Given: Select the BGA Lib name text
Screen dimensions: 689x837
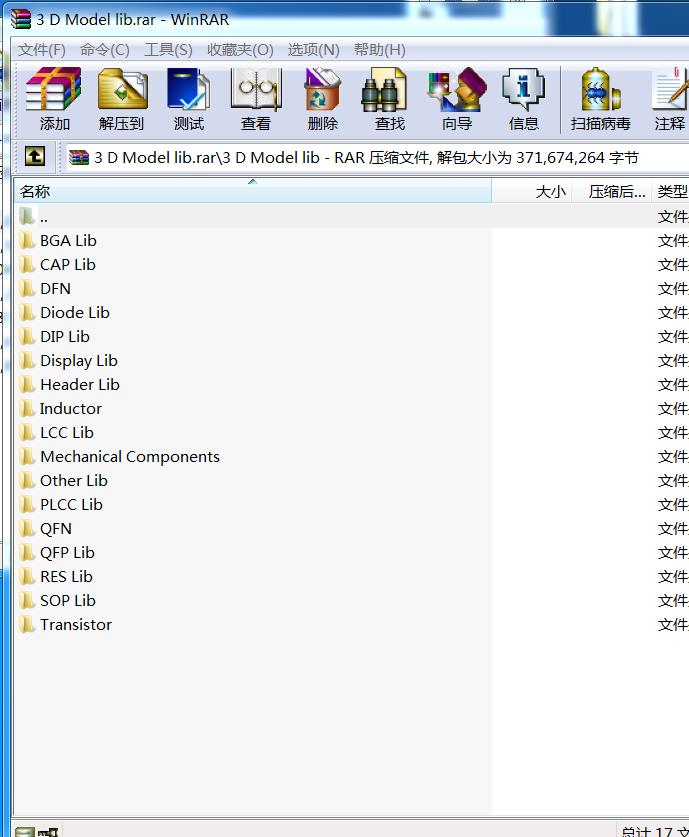Looking at the screenshot, I should (x=68, y=241).
